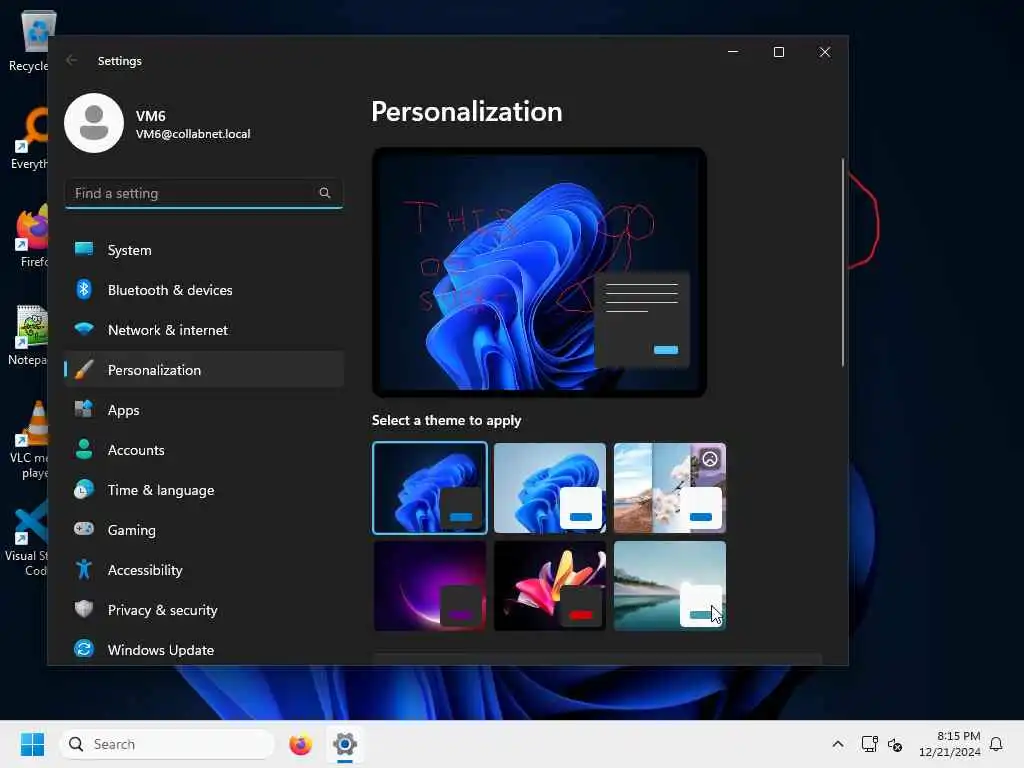Select the VLC media player desktop icon
The image size is (1024, 768).
point(29,440)
